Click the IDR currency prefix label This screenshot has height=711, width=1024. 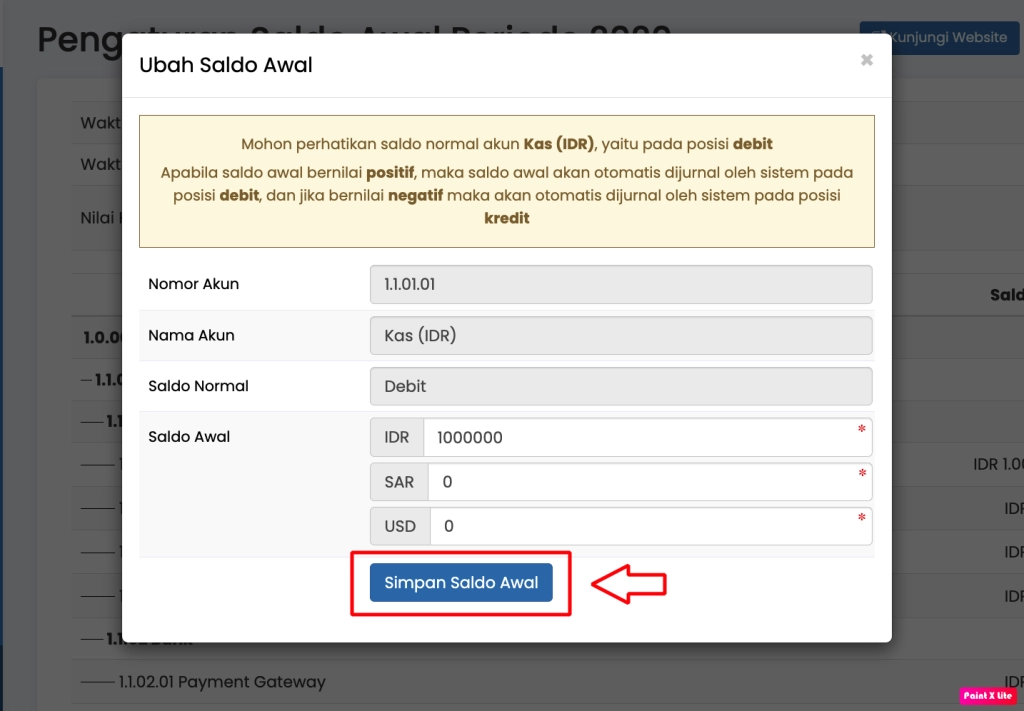pyautogui.click(x=397, y=438)
